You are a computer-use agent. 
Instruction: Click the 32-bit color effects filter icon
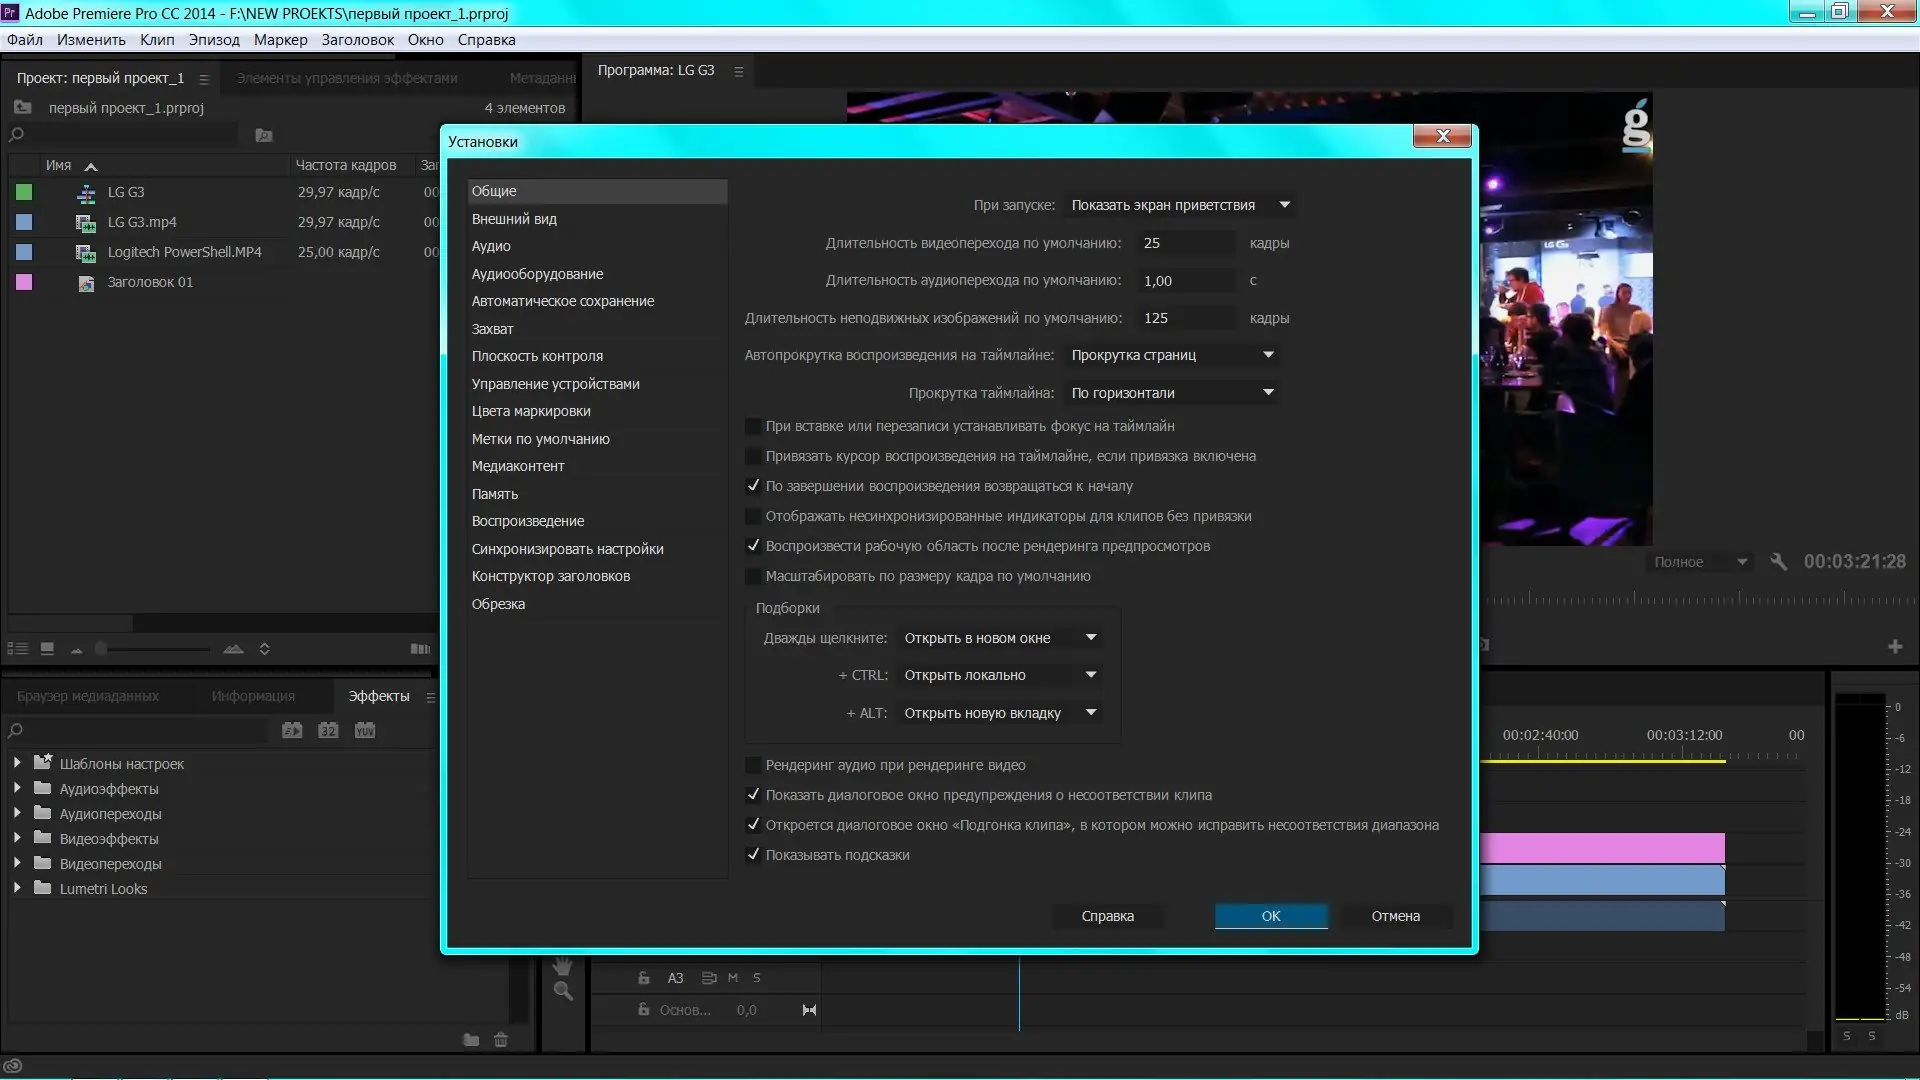click(x=328, y=731)
